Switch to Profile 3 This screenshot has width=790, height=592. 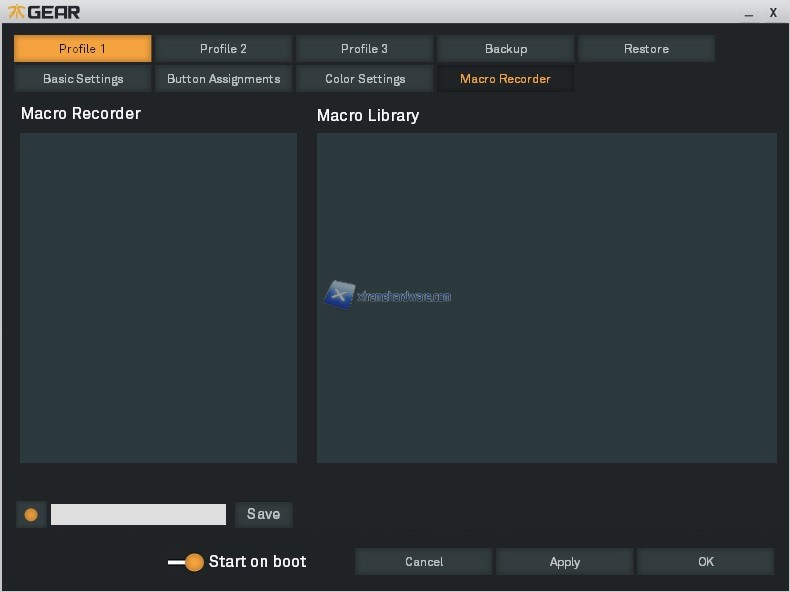click(x=365, y=49)
